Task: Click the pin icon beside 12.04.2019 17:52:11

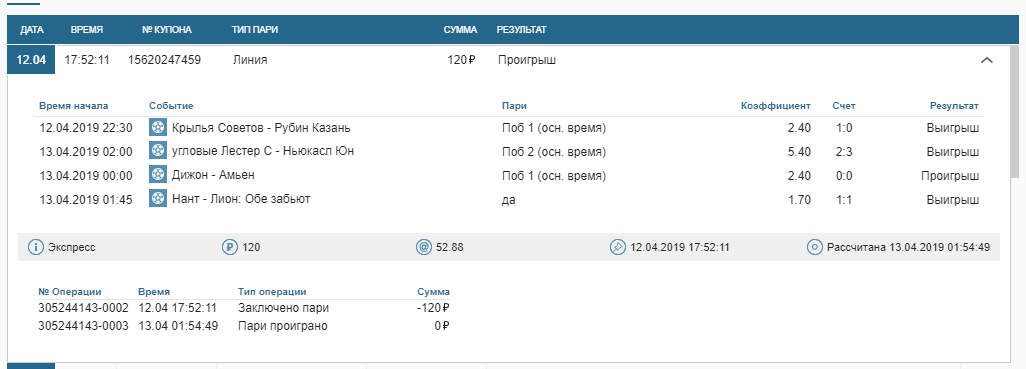Action: click(x=618, y=248)
